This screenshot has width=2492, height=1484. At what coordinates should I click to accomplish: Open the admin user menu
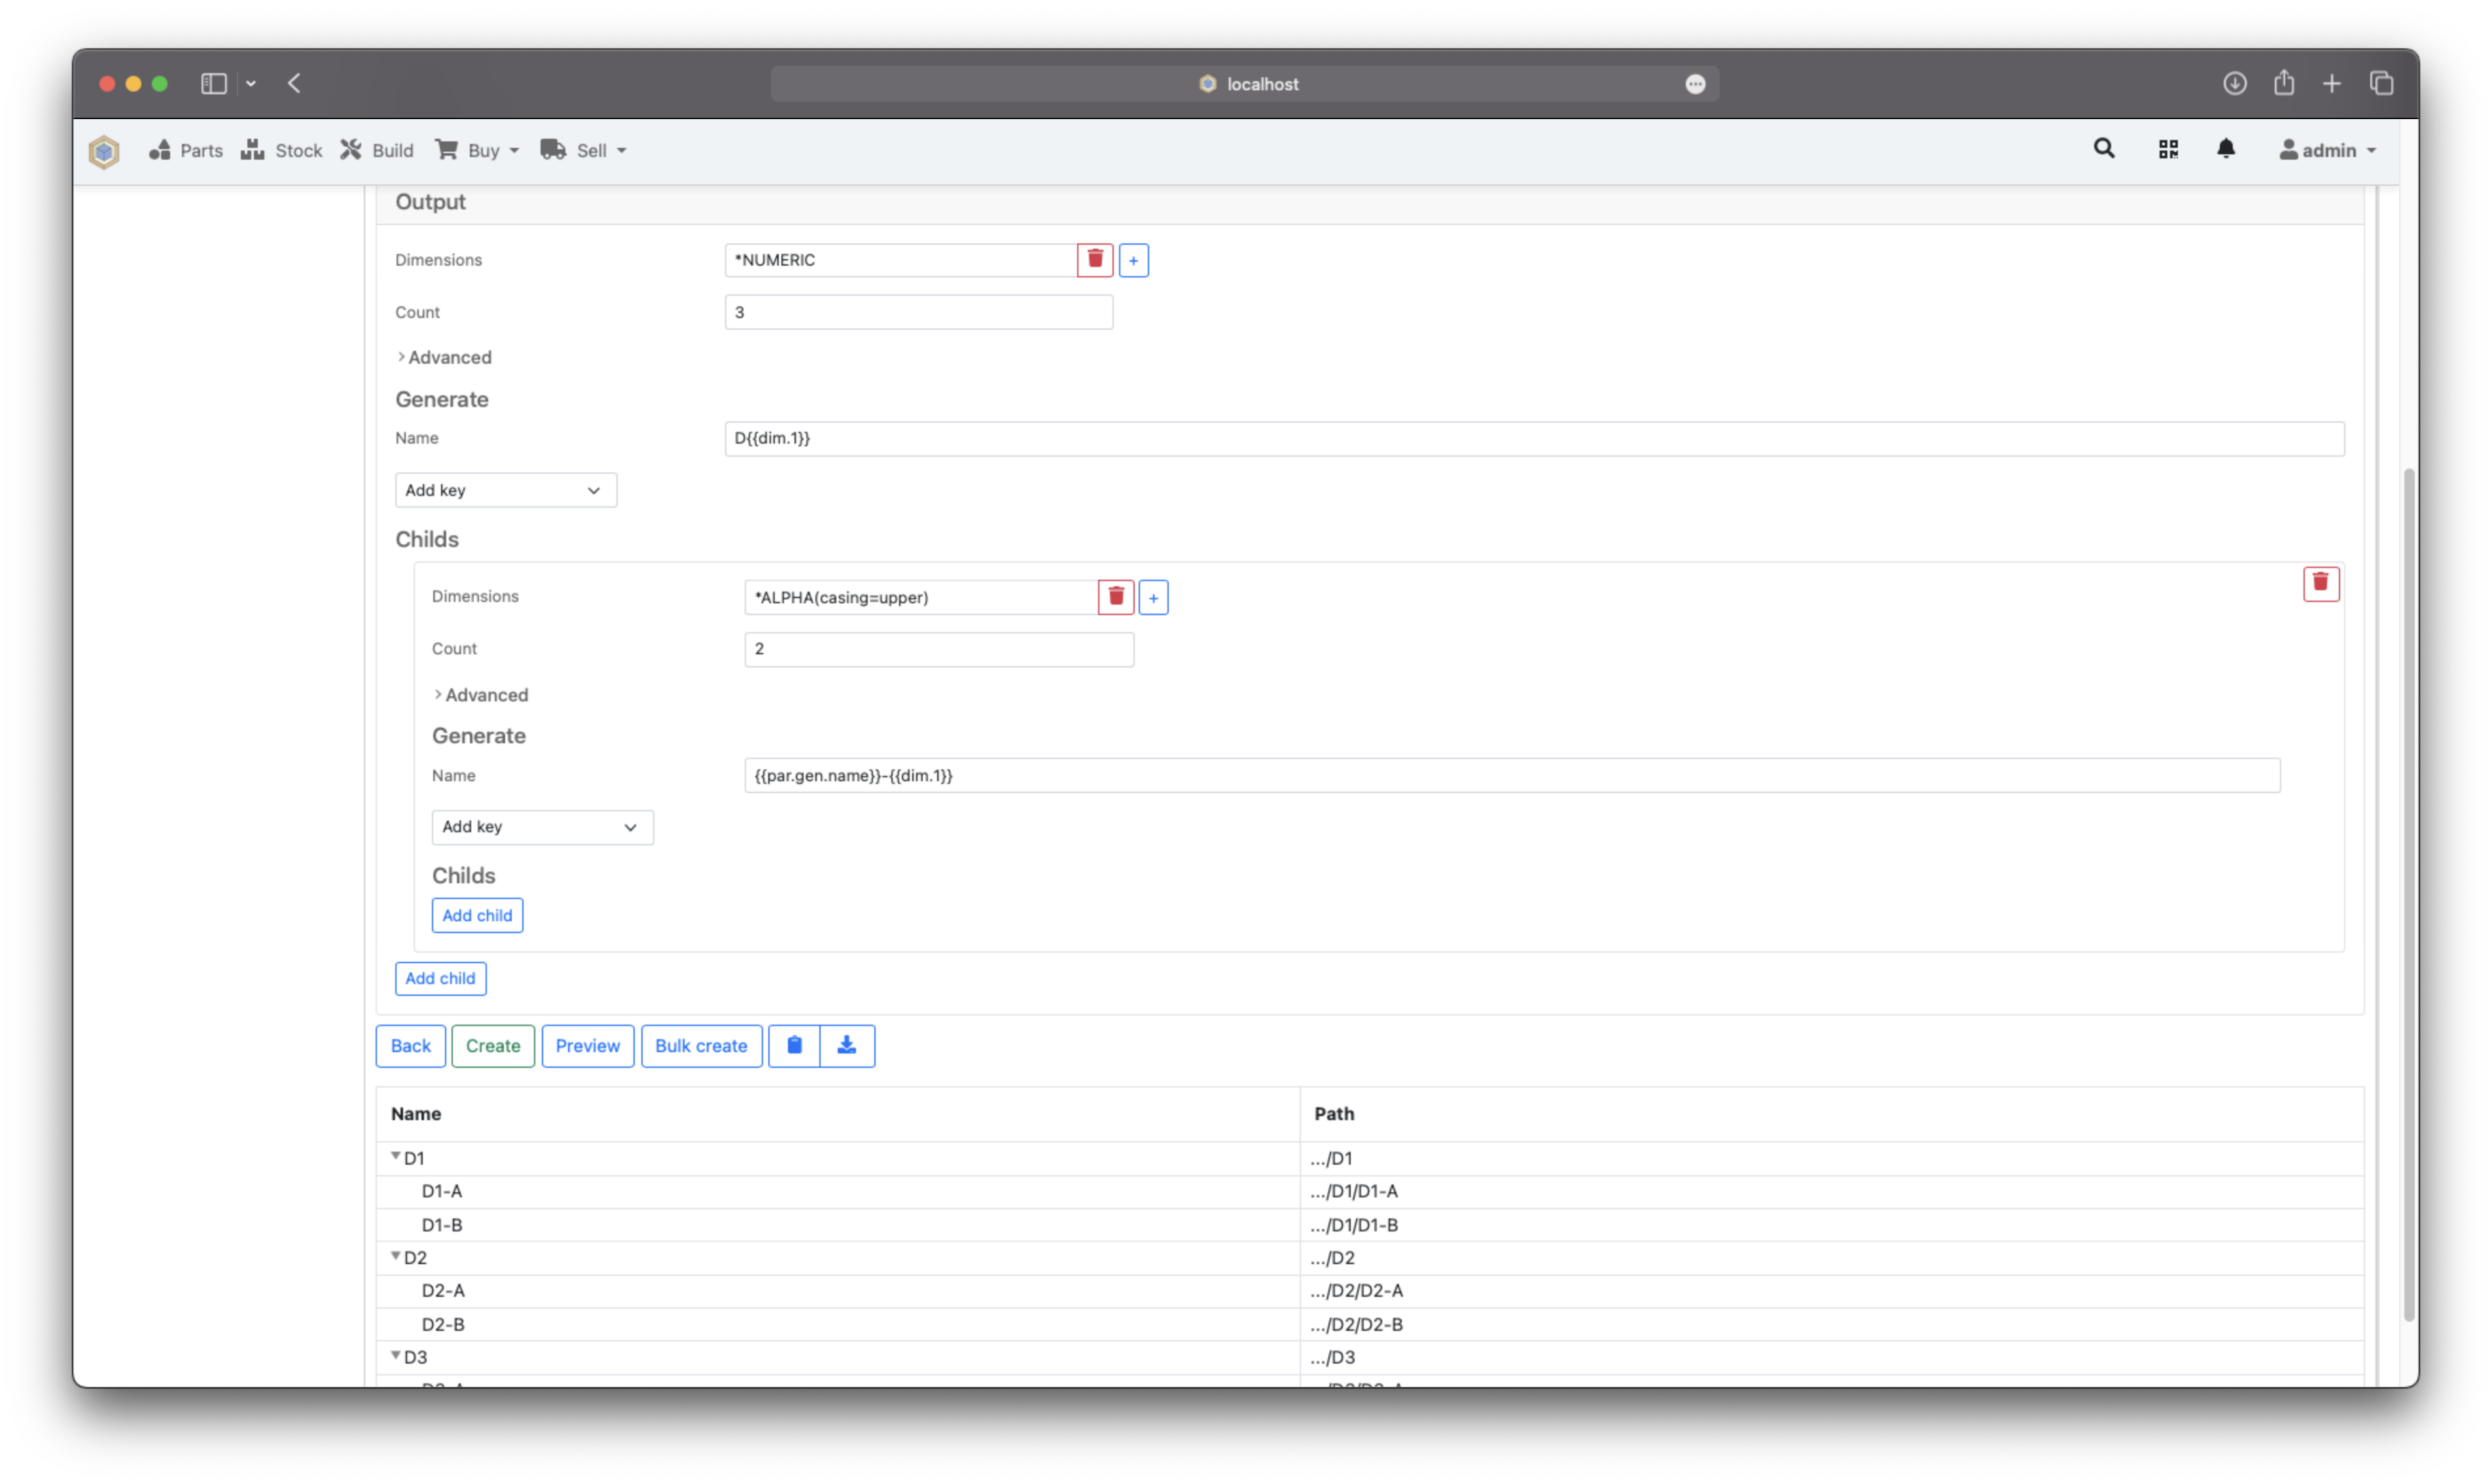point(2327,150)
